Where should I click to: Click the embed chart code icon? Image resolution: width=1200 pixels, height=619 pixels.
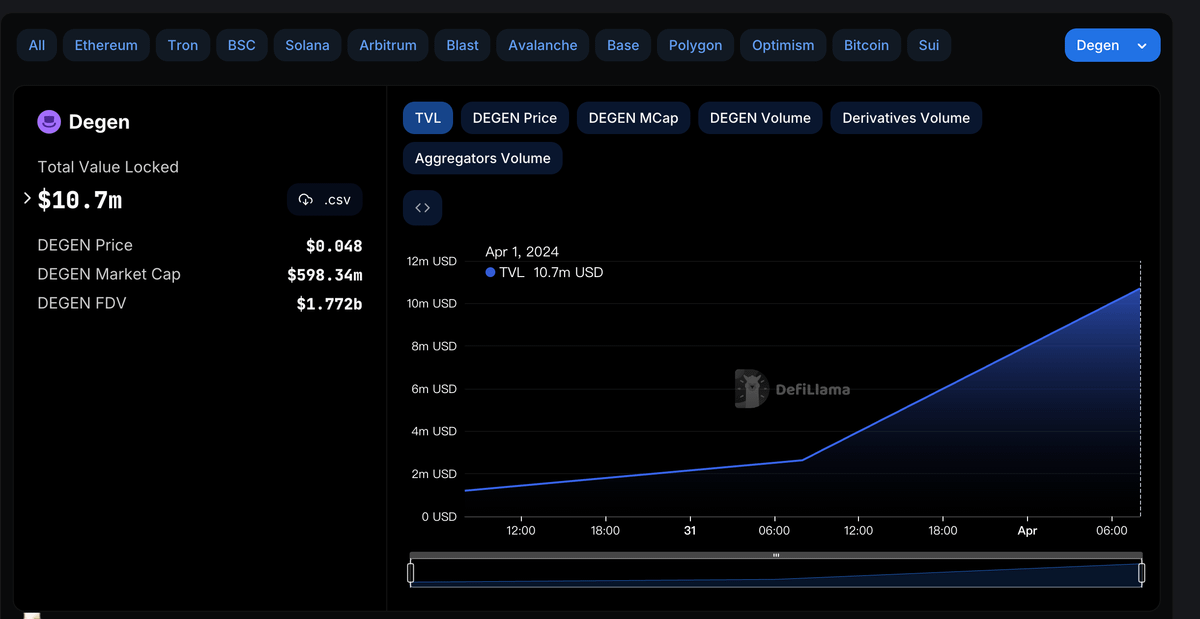pyautogui.click(x=422, y=208)
